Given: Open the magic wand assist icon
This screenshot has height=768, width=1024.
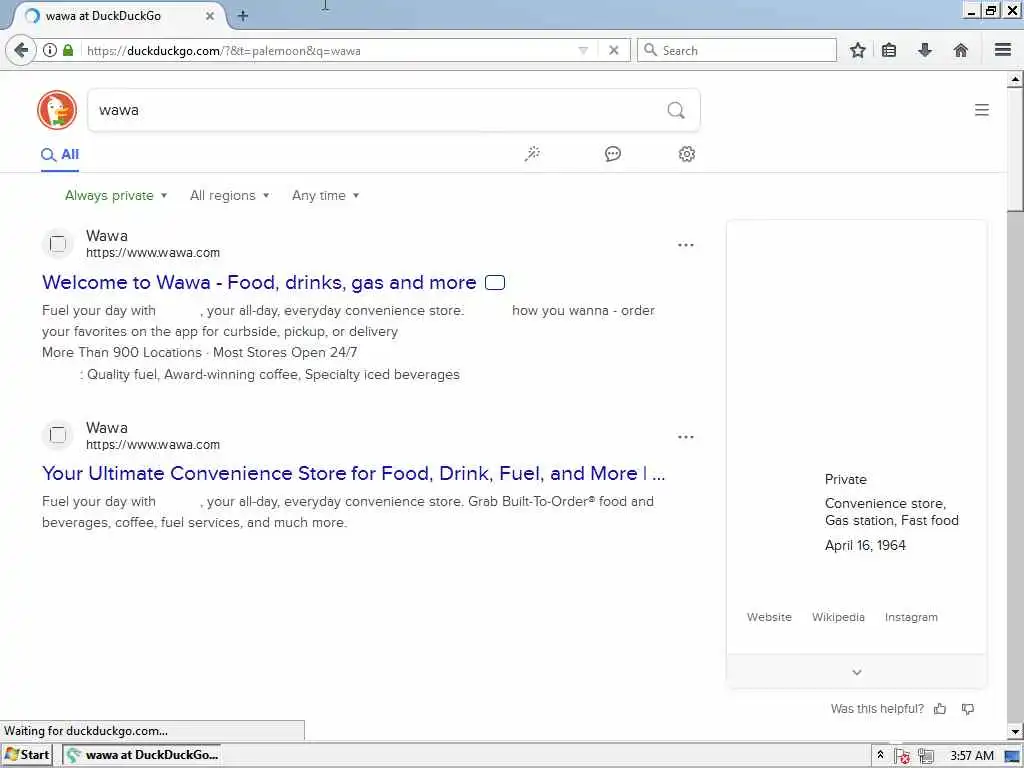Looking at the screenshot, I should [532, 153].
